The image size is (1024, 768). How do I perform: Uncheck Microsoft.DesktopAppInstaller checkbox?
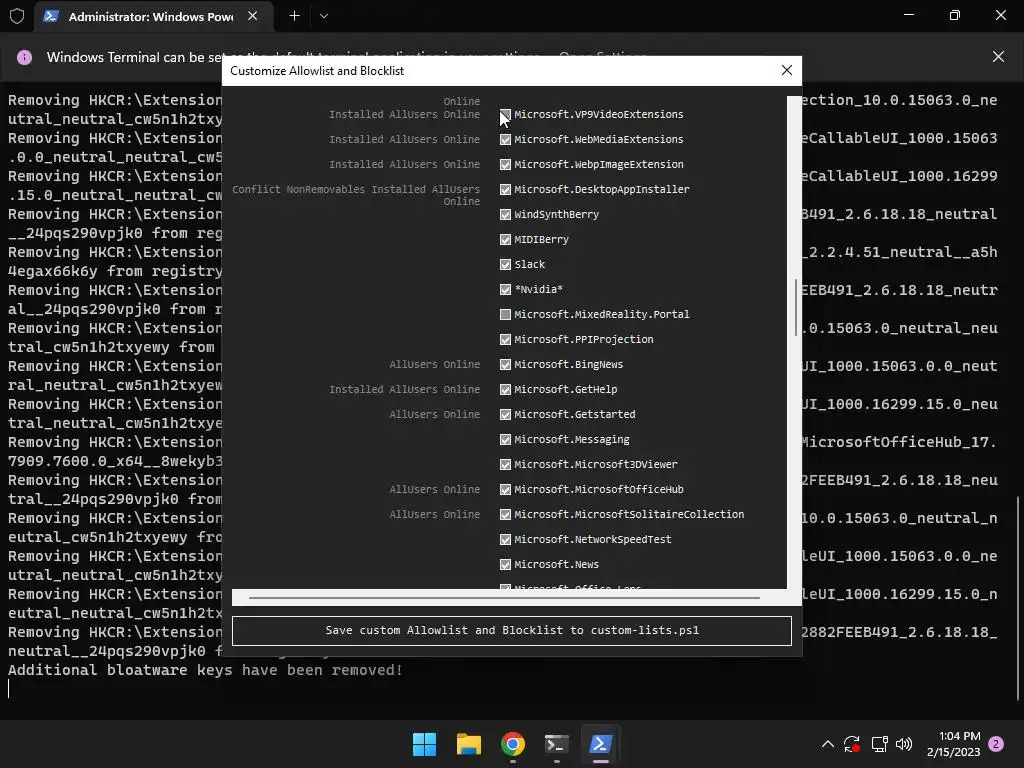505,189
